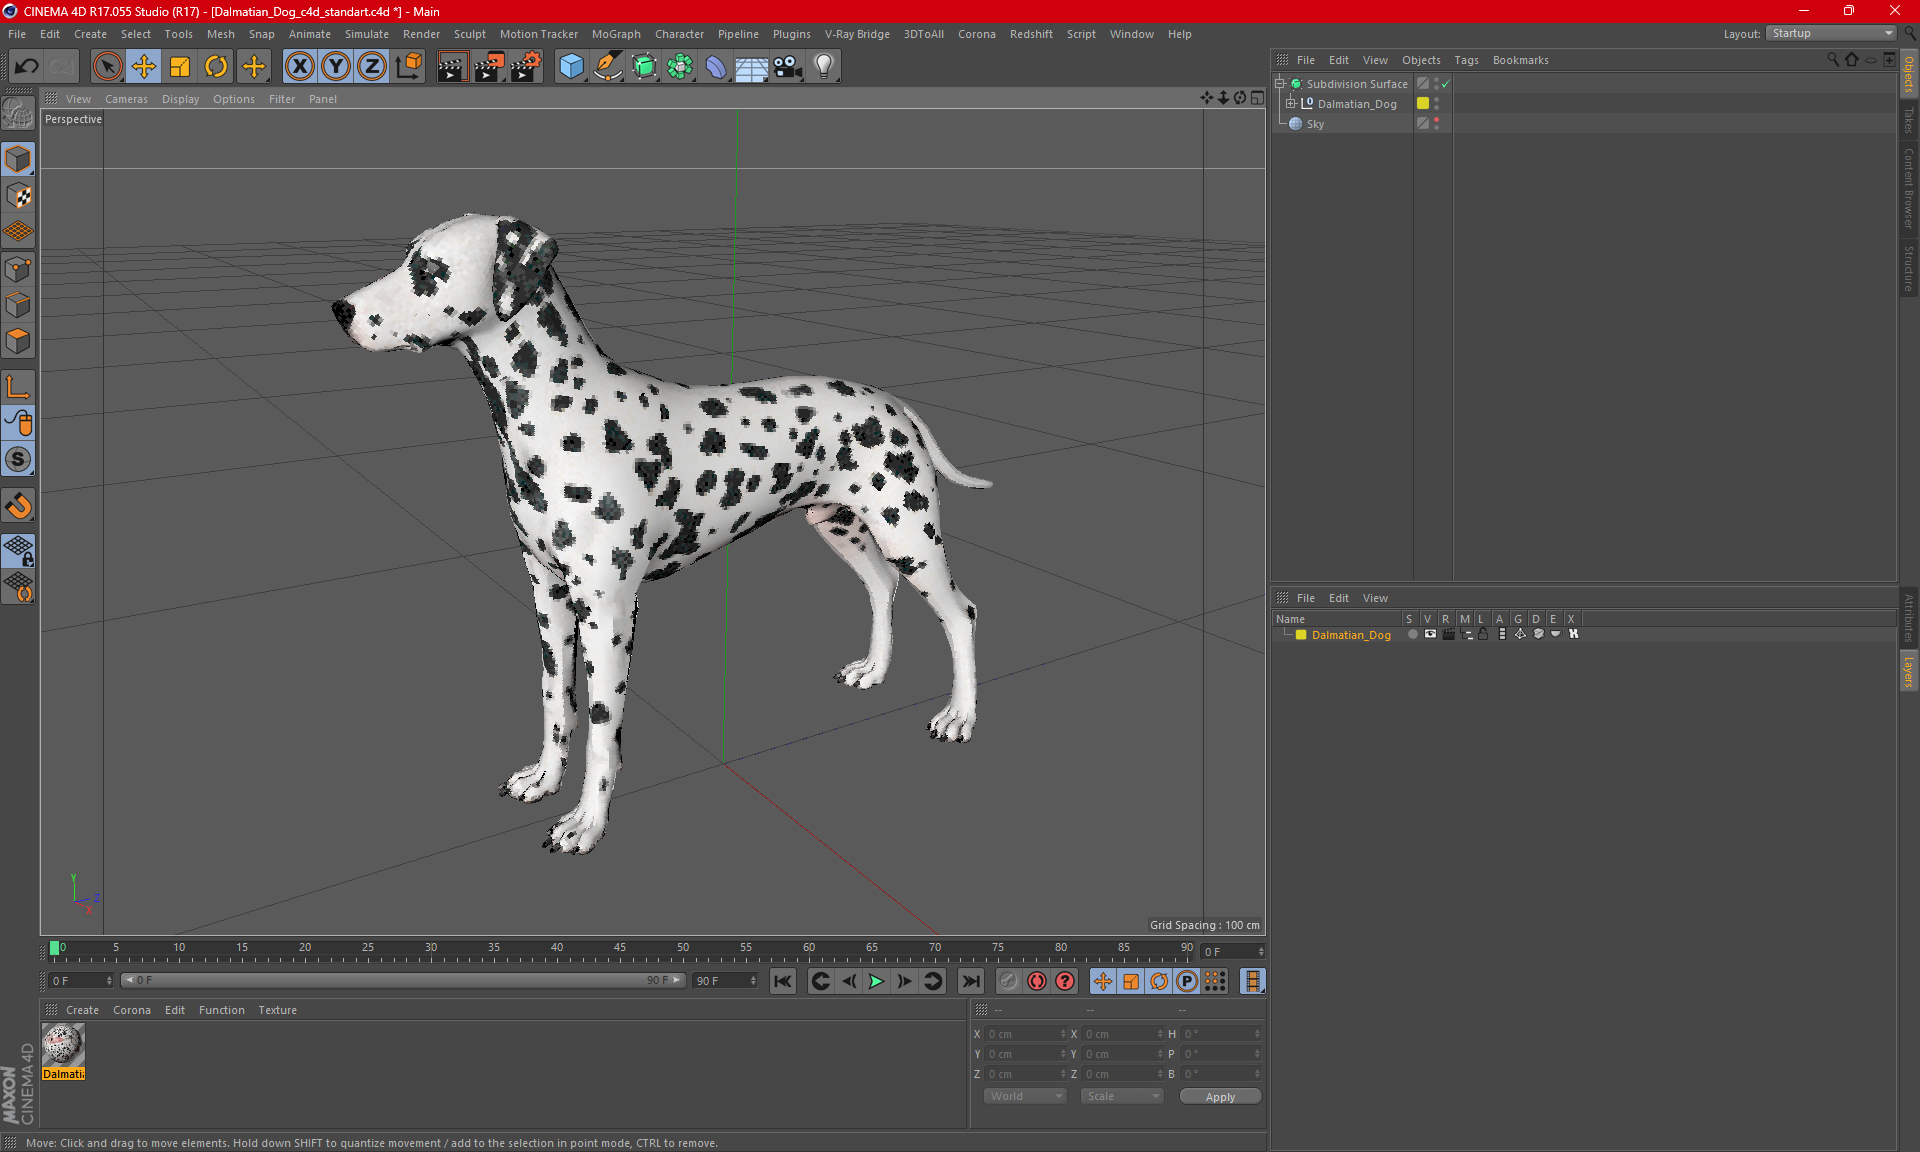Click the Apply button
Viewport: 1920px width, 1152px height.
pos(1220,1097)
